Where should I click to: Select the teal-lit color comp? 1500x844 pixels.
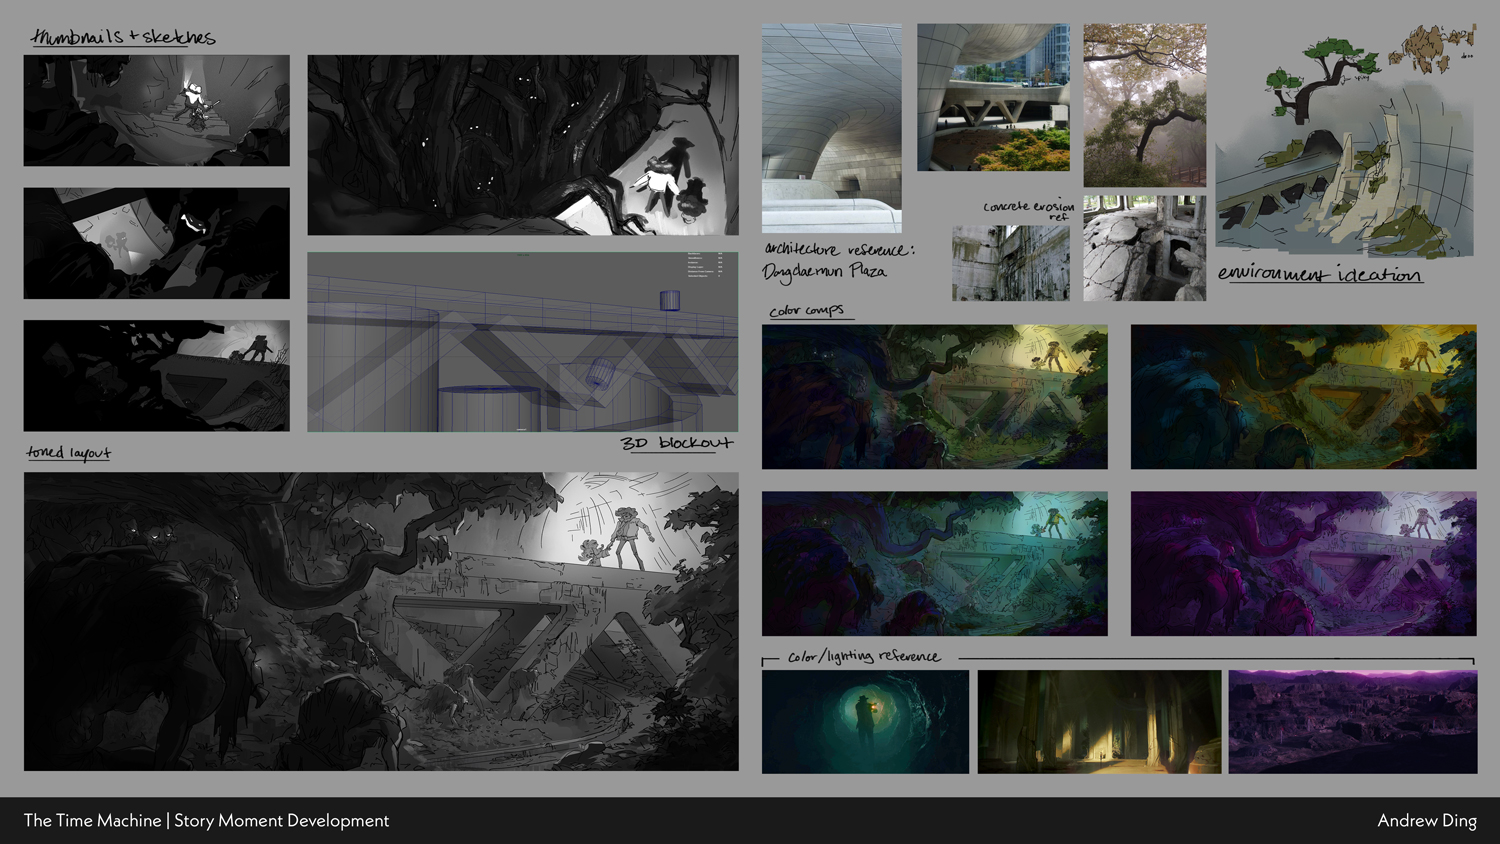[x=934, y=563]
